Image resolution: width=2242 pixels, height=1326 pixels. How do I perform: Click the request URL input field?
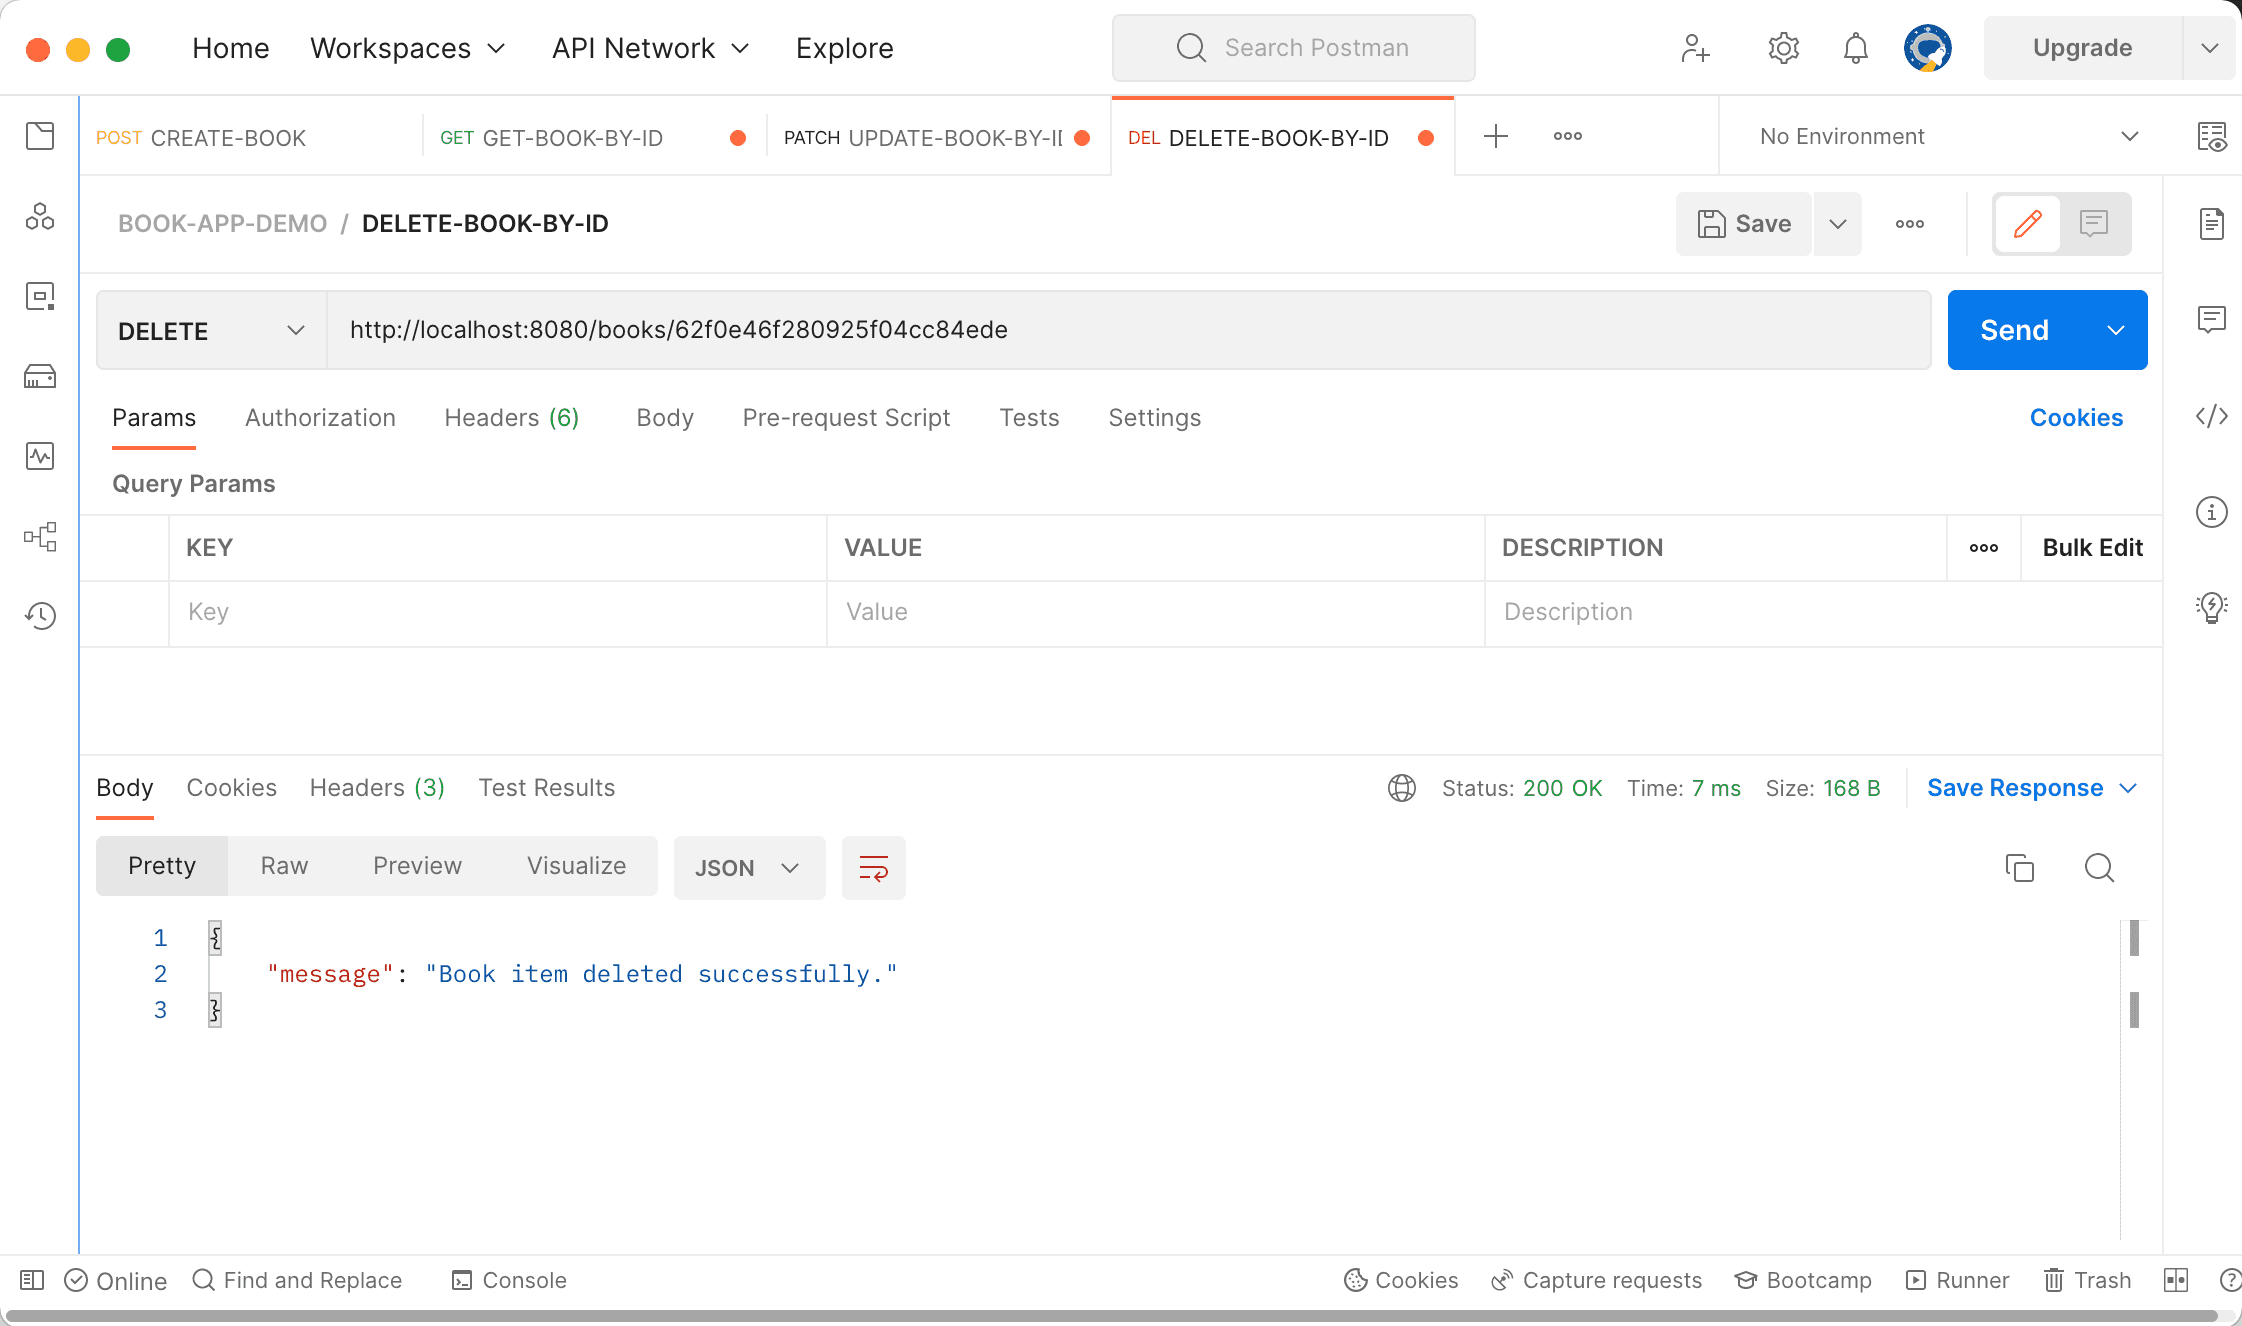[1128, 330]
